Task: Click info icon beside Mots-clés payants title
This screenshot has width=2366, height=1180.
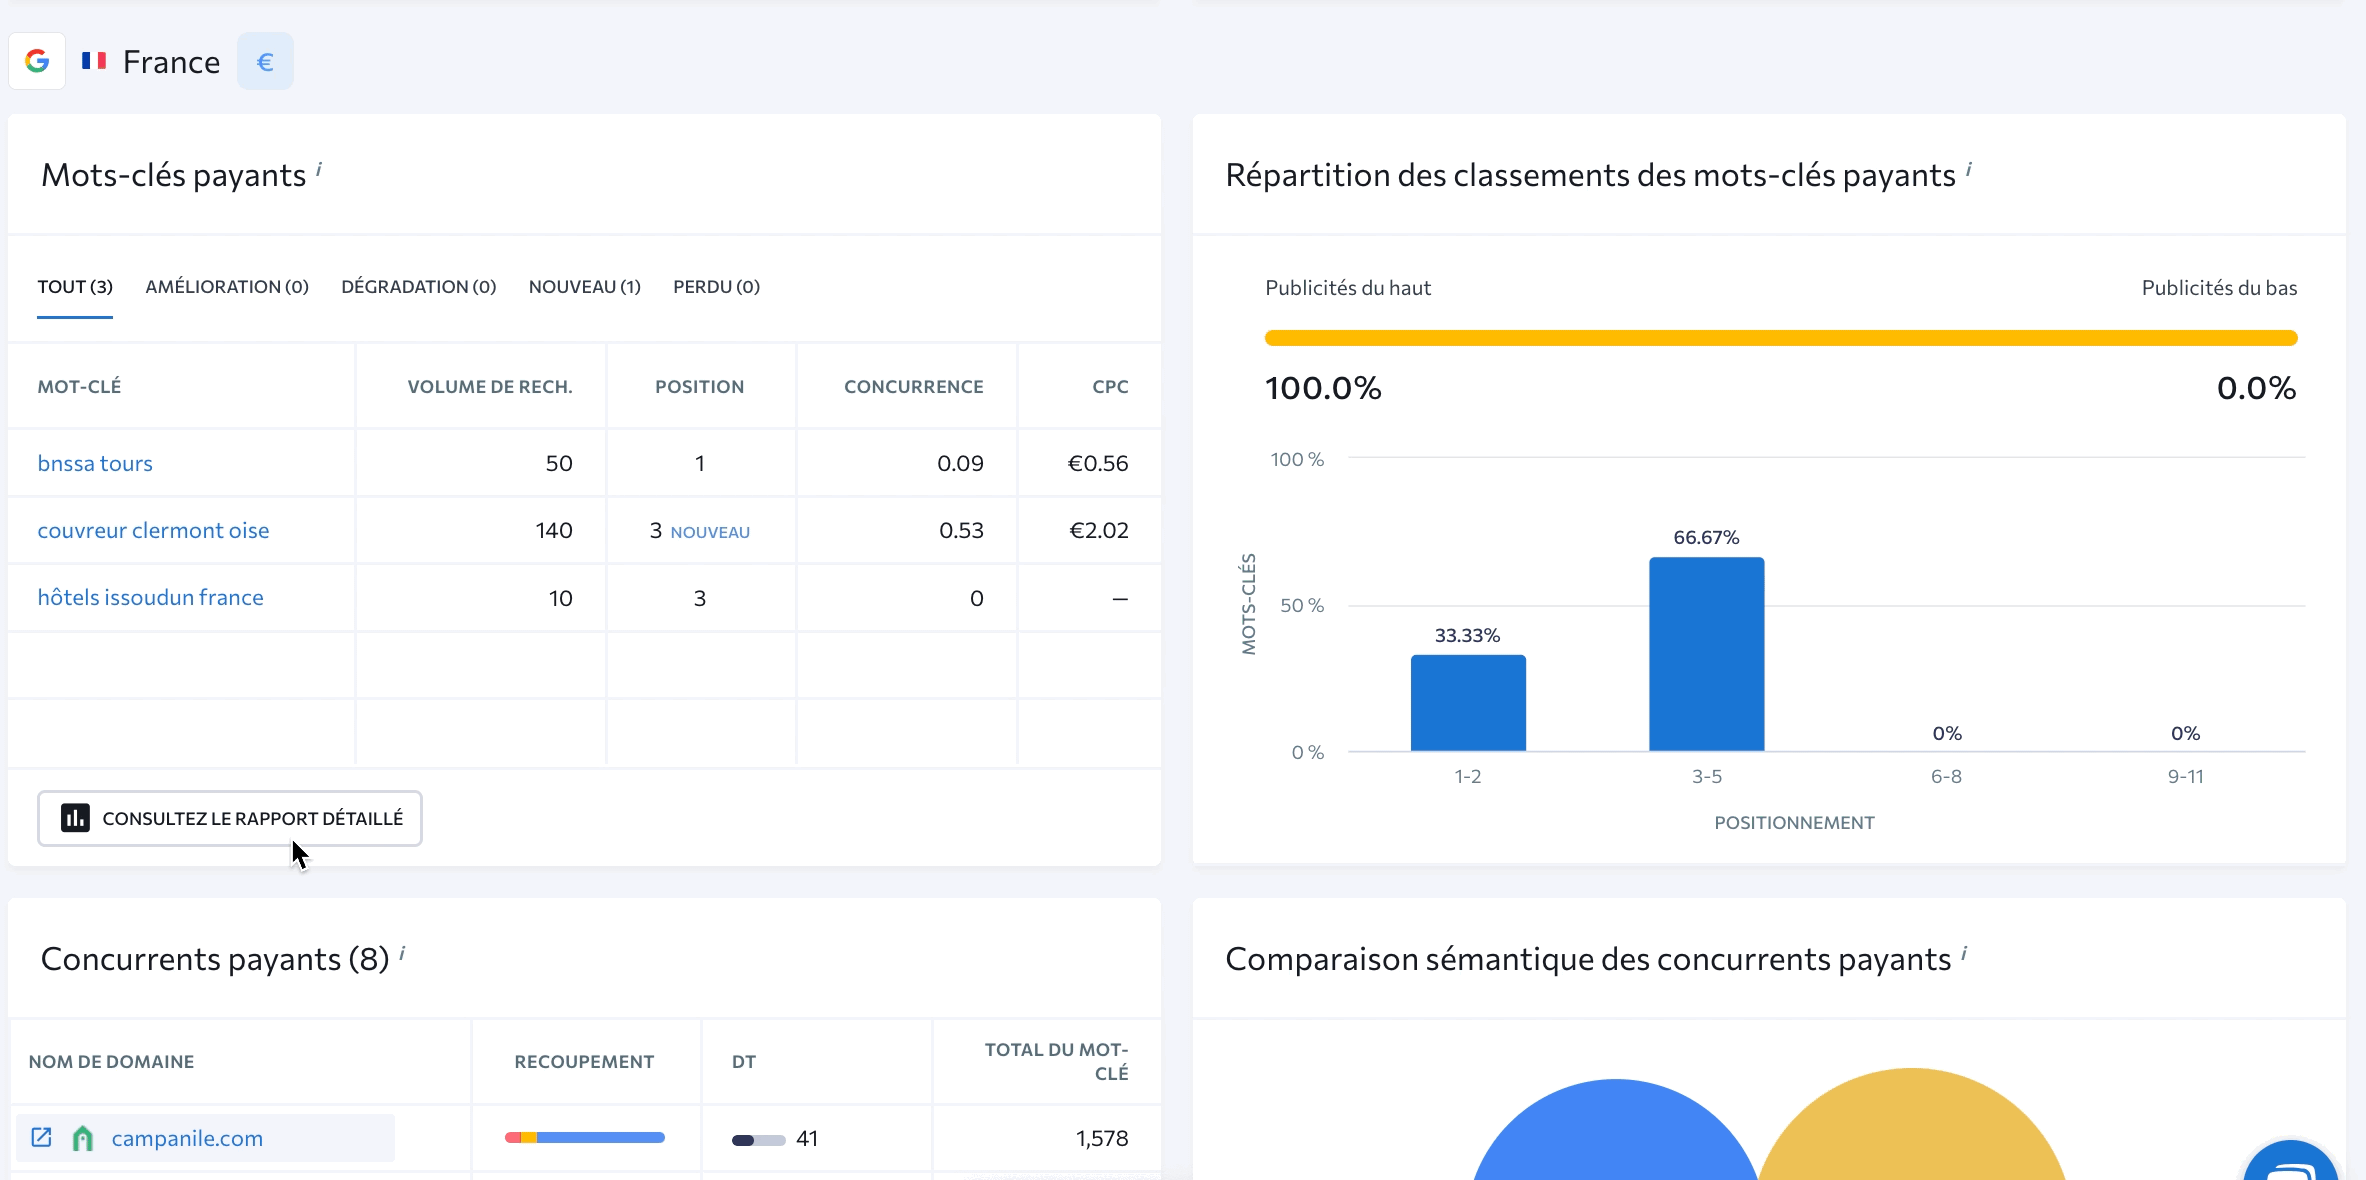Action: (x=319, y=169)
